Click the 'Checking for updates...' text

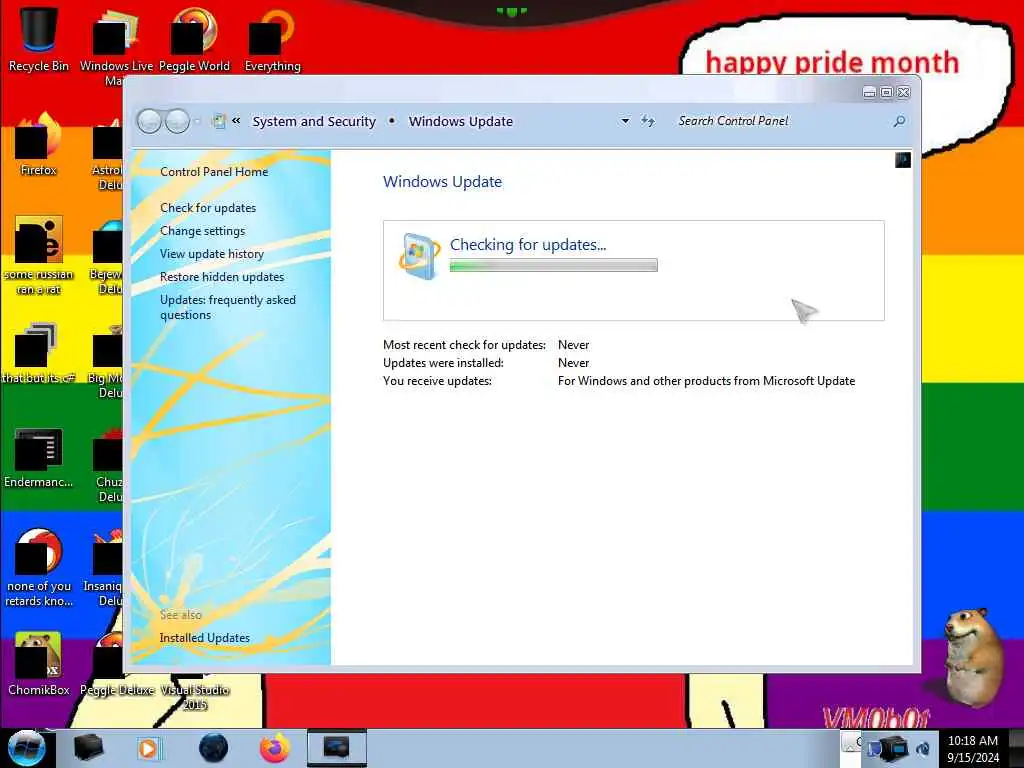pyautogui.click(x=528, y=244)
